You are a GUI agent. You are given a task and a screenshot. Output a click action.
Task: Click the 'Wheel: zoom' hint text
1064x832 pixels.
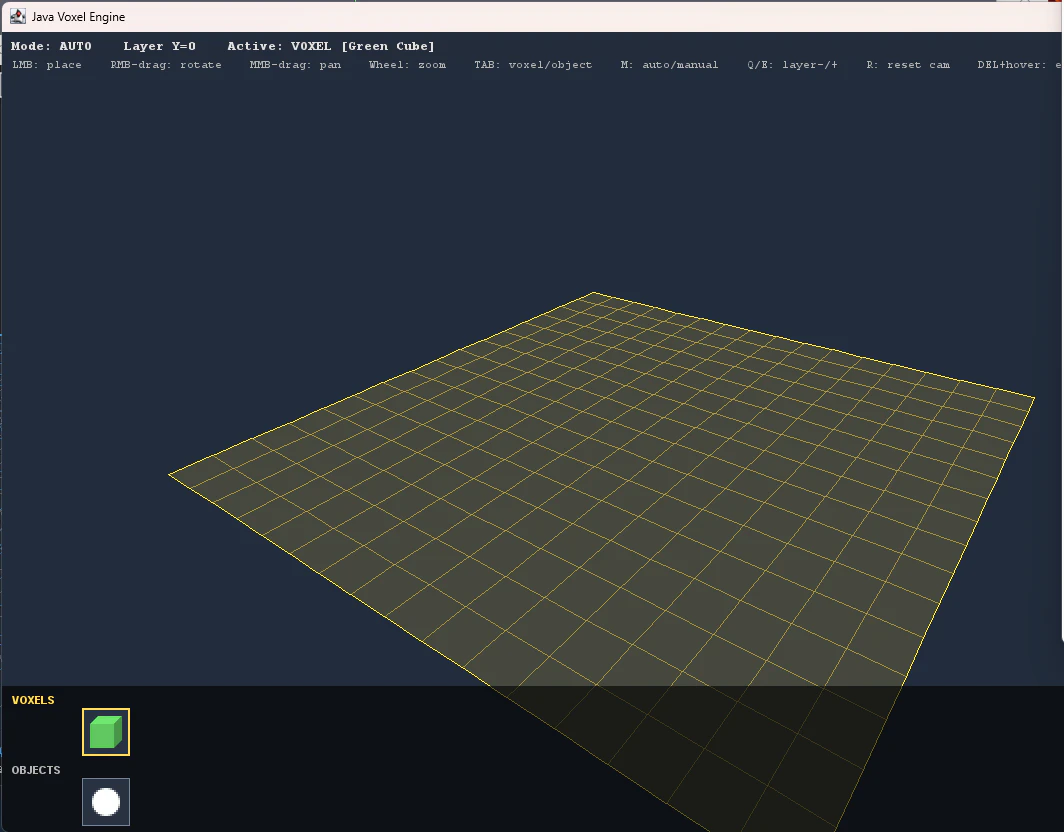(x=407, y=64)
